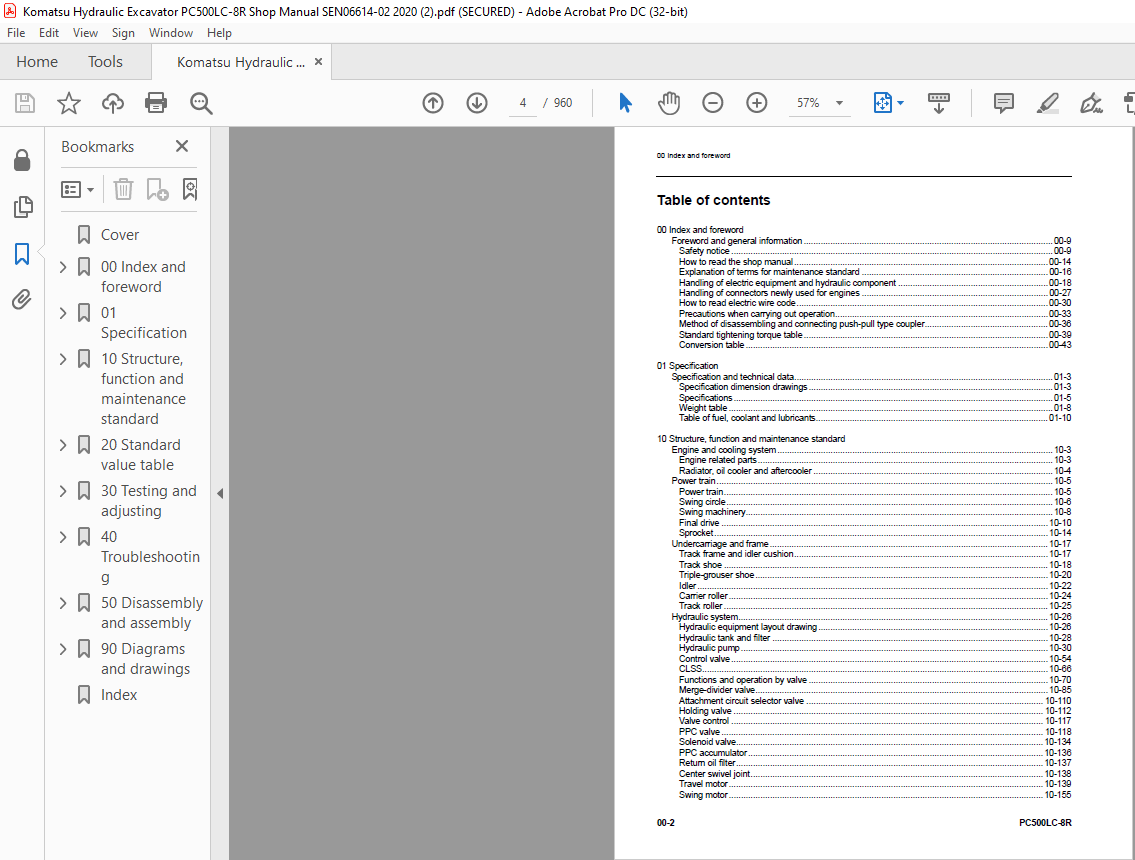This screenshot has height=860, width=1135.
Task: Open the Sign menu
Action: [x=123, y=33]
